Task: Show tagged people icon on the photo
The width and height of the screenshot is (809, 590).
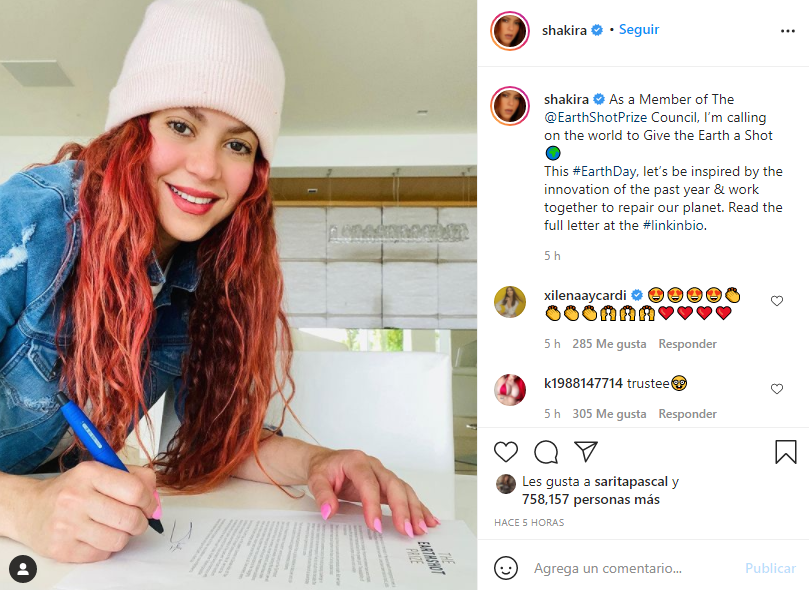Action: (x=23, y=569)
